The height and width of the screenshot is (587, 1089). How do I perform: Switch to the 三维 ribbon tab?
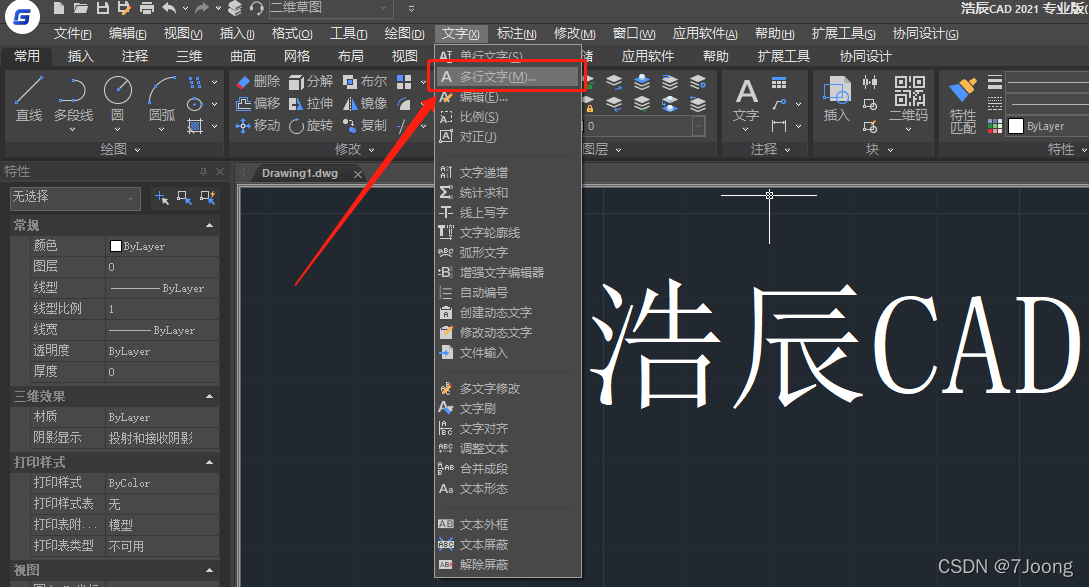(189, 56)
